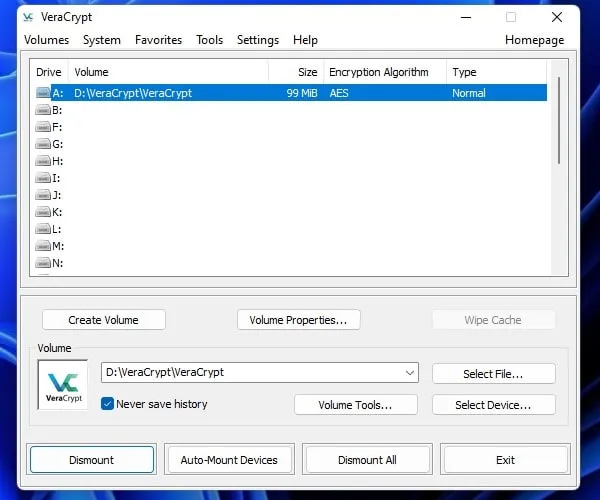Click the M: drive disk icon
Screen dimensions: 600x500
pyautogui.click(x=43, y=246)
